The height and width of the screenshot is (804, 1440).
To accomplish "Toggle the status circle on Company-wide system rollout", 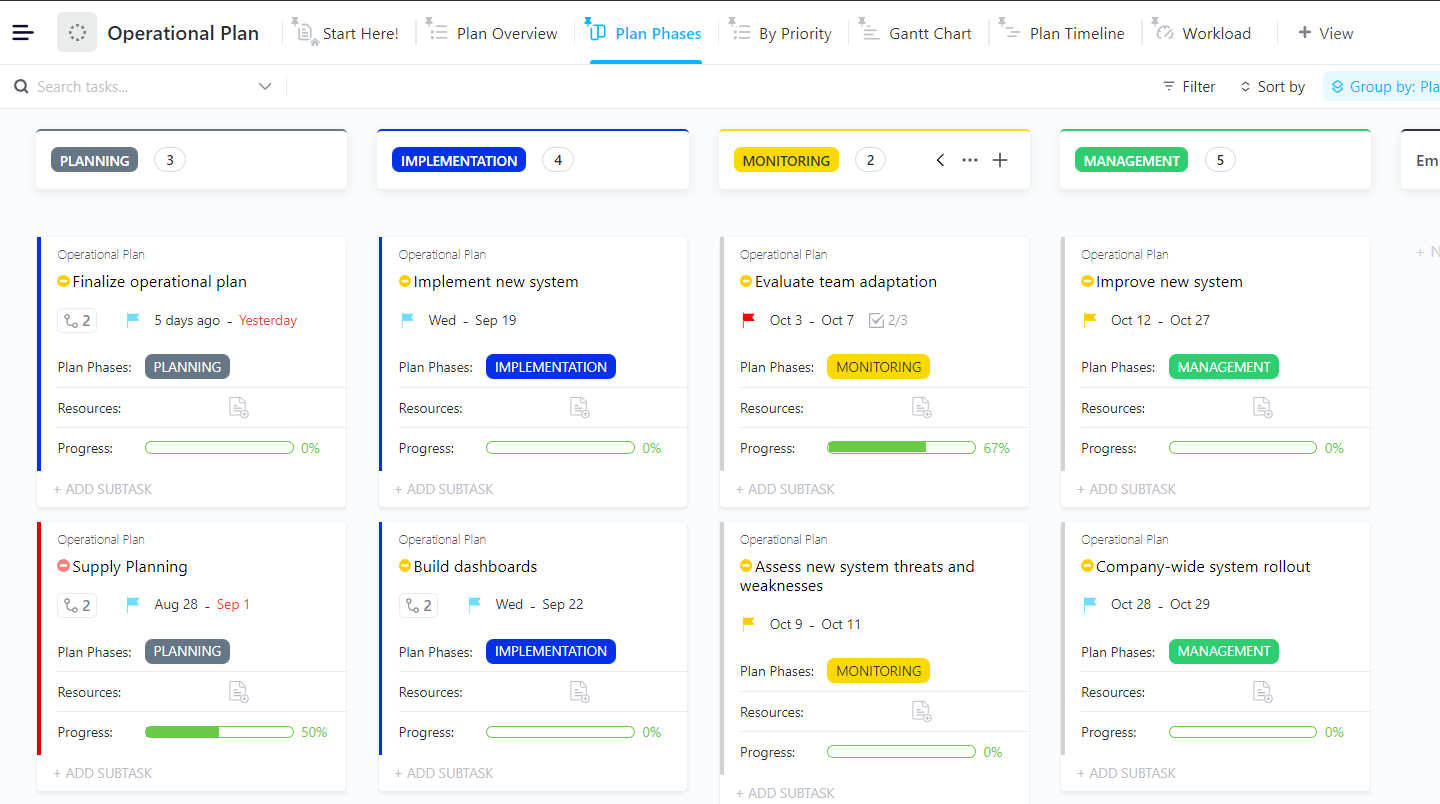I will [1088, 566].
